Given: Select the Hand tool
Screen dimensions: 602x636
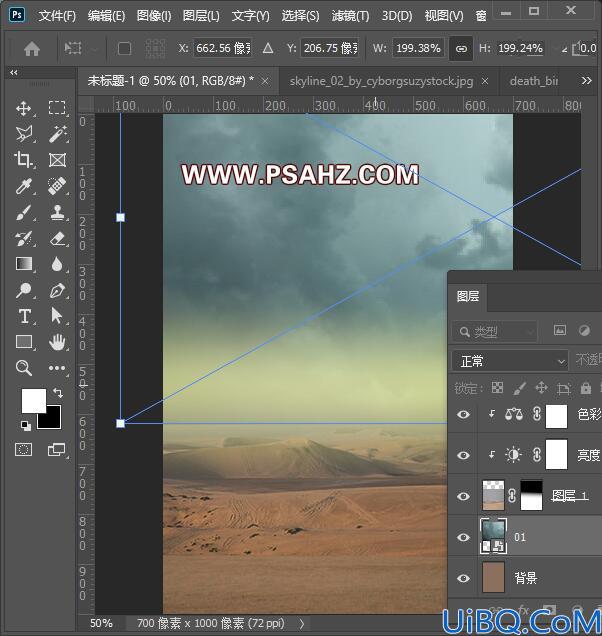Looking at the screenshot, I should [57, 342].
